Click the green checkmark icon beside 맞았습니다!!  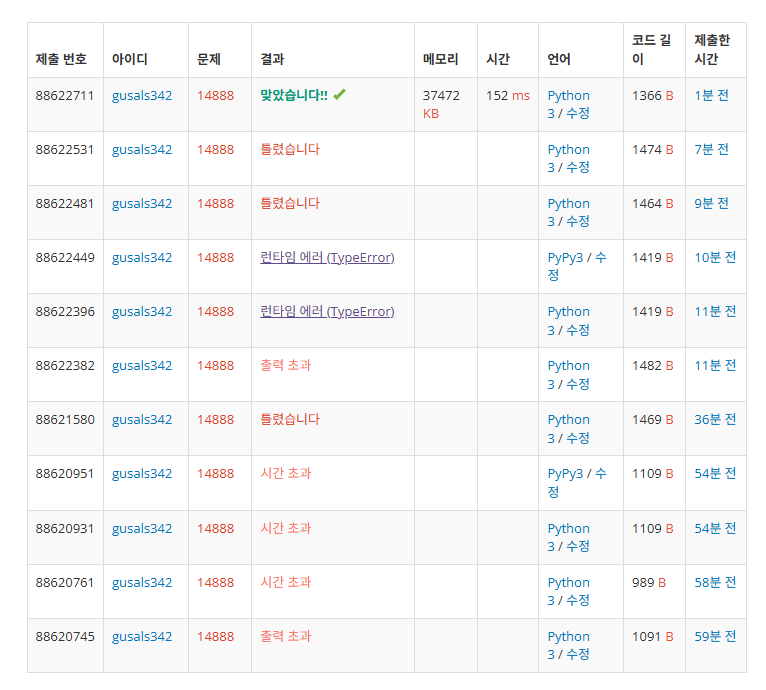point(340,94)
